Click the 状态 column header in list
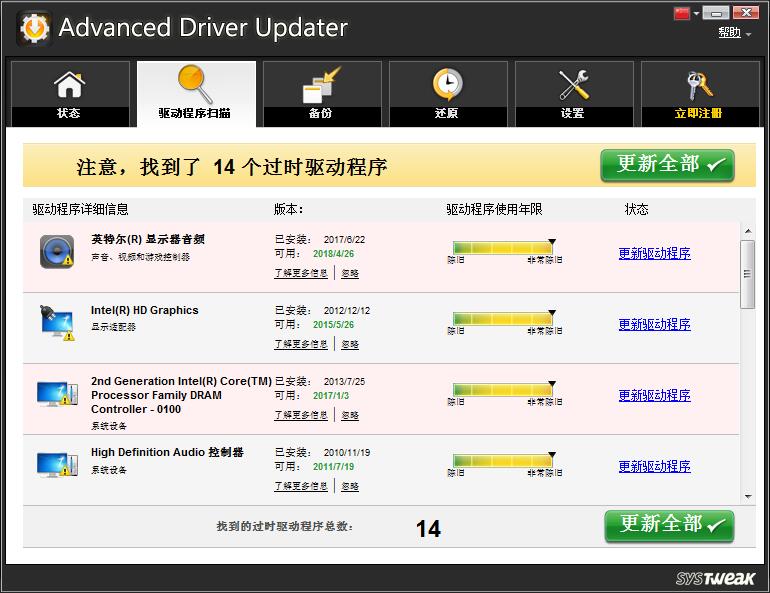The image size is (770, 593). (x=636, y=210)
